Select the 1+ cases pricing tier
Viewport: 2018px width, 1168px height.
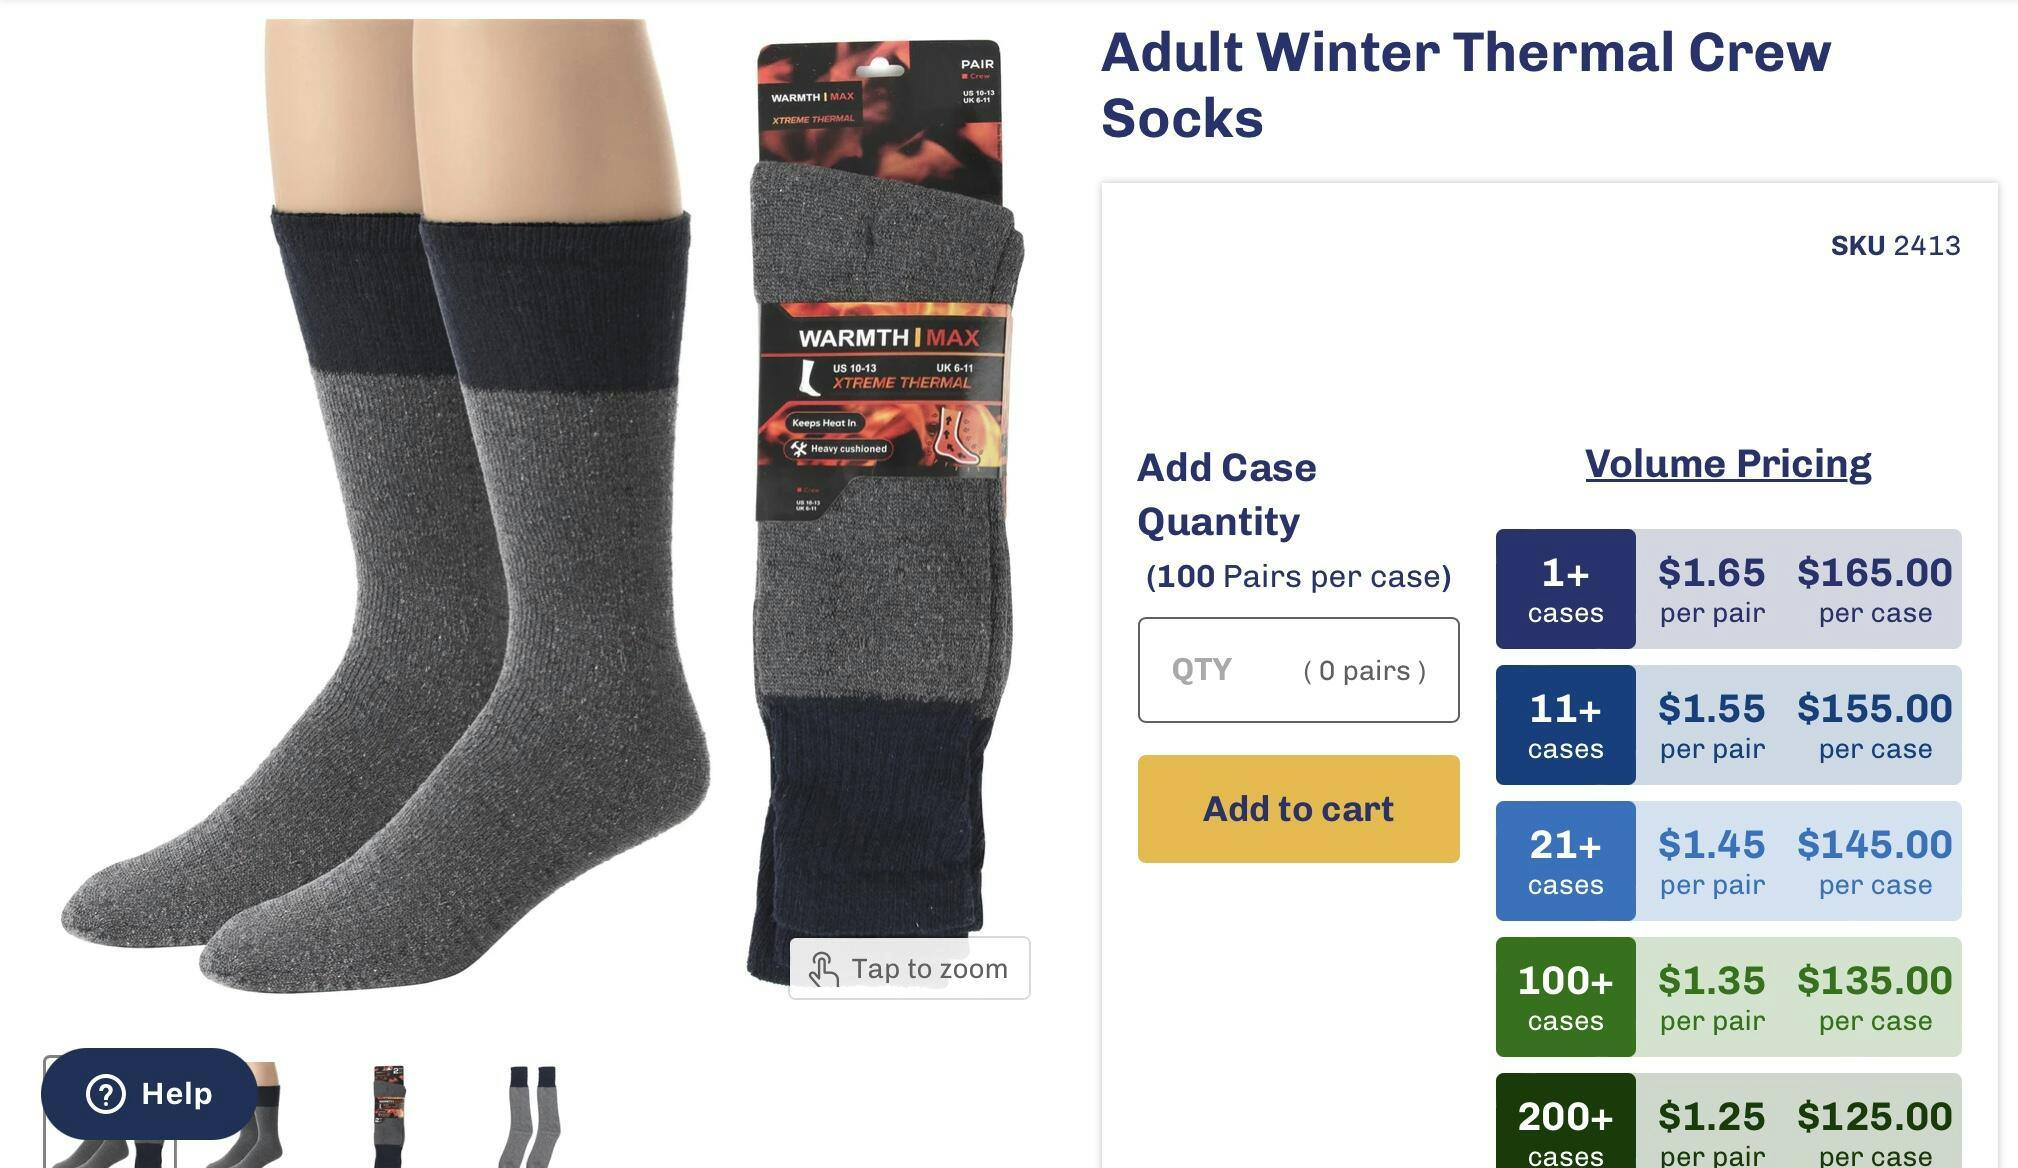point(1728,589)
